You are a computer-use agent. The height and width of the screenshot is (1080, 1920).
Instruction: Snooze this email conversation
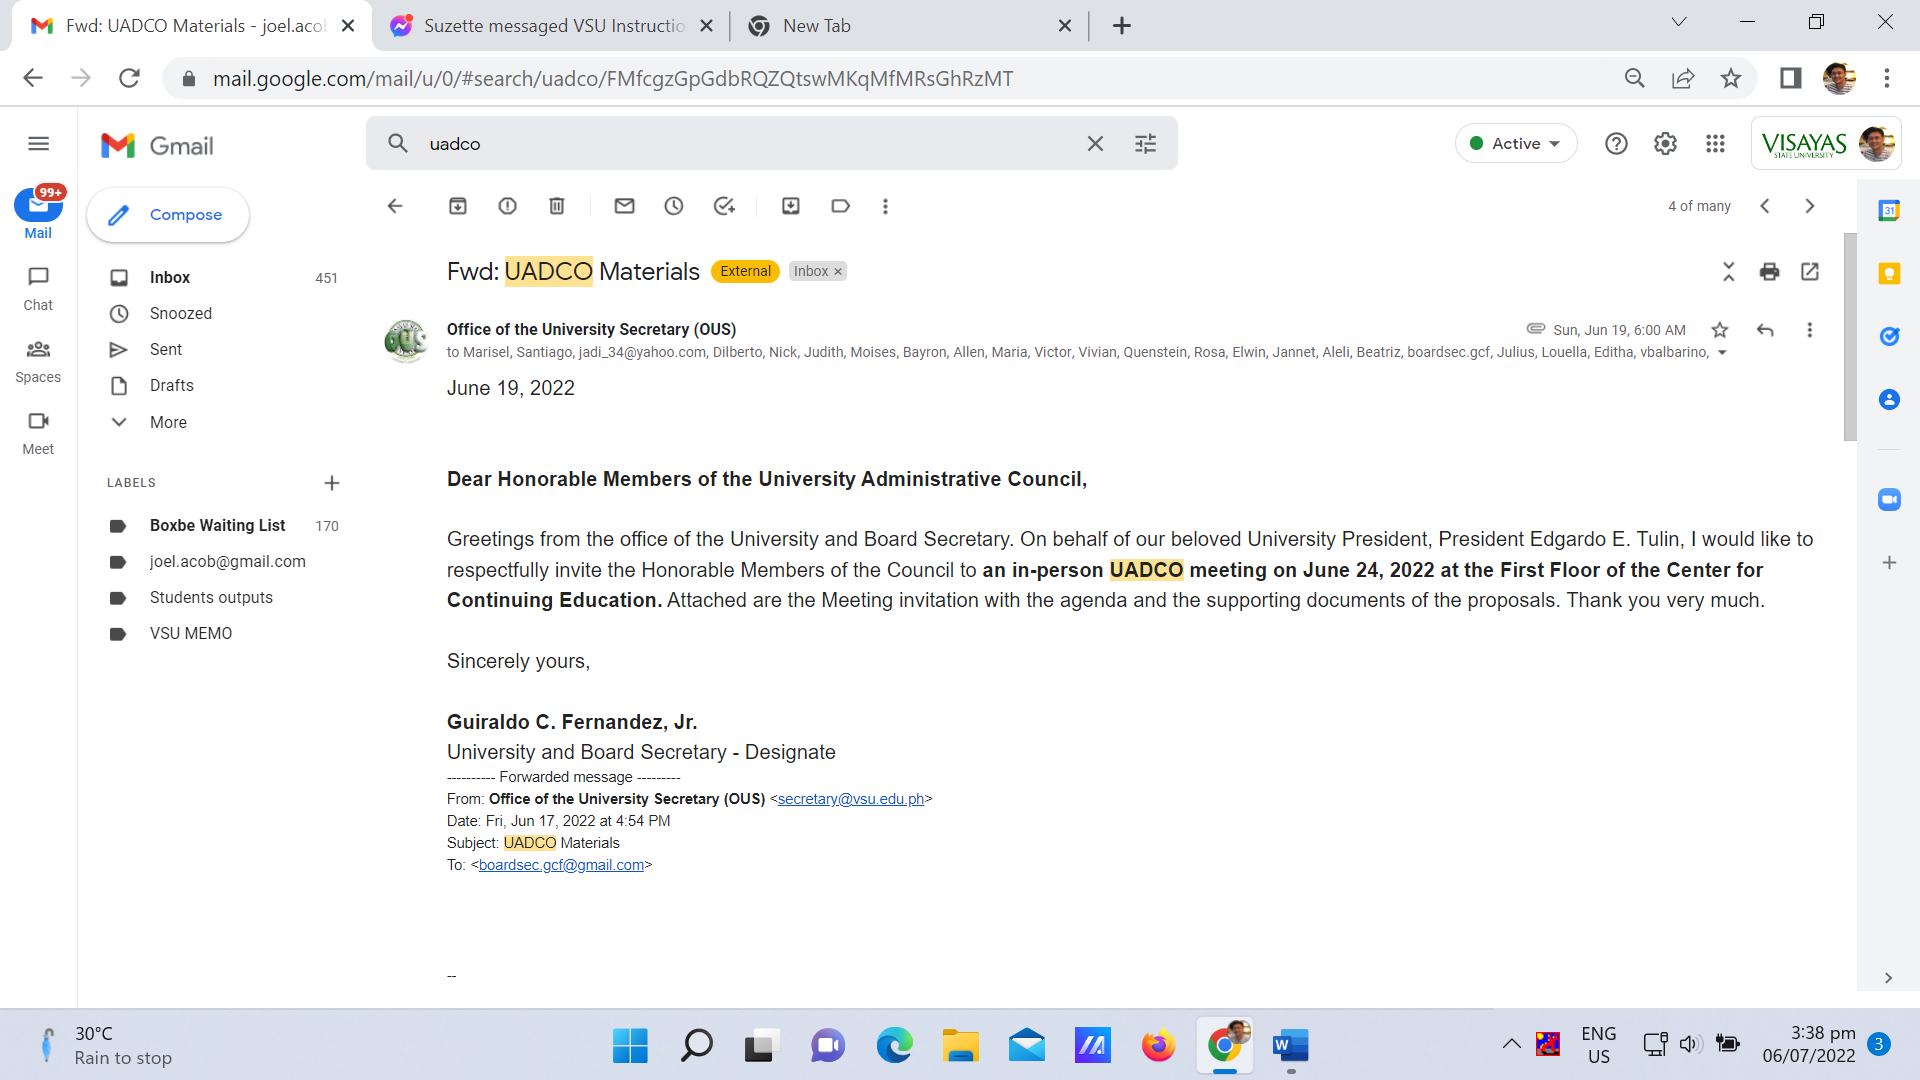click(x=674, y=206)
